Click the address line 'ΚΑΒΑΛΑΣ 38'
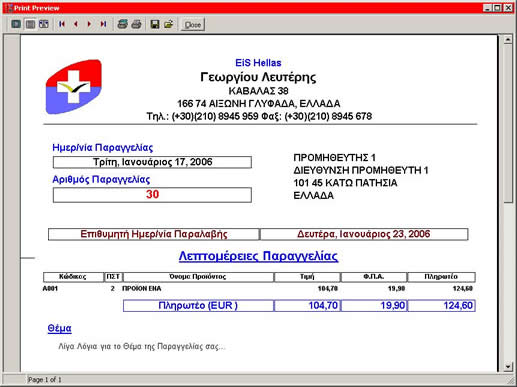Screen dimensions: 517x387 258,91
